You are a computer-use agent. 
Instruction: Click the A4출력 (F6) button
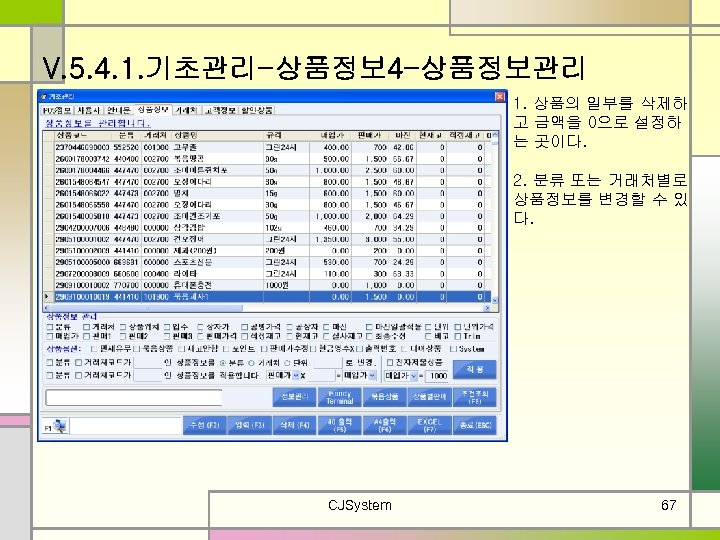[384, 425]
